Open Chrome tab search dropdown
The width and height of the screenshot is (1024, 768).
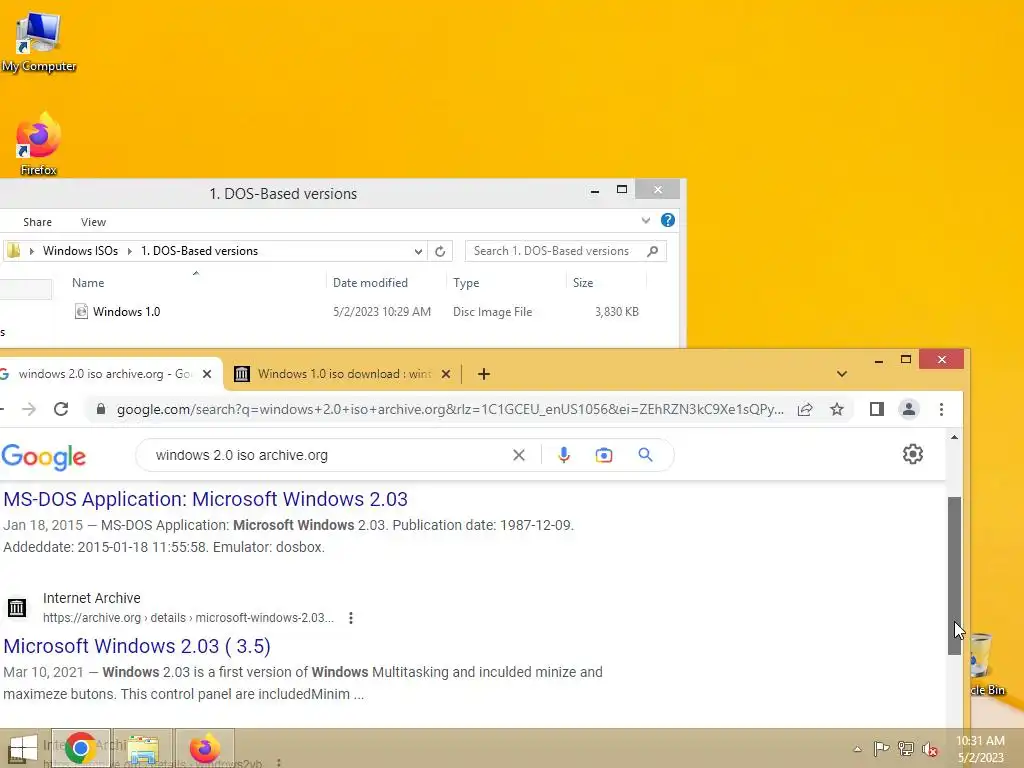pos(841,374)
